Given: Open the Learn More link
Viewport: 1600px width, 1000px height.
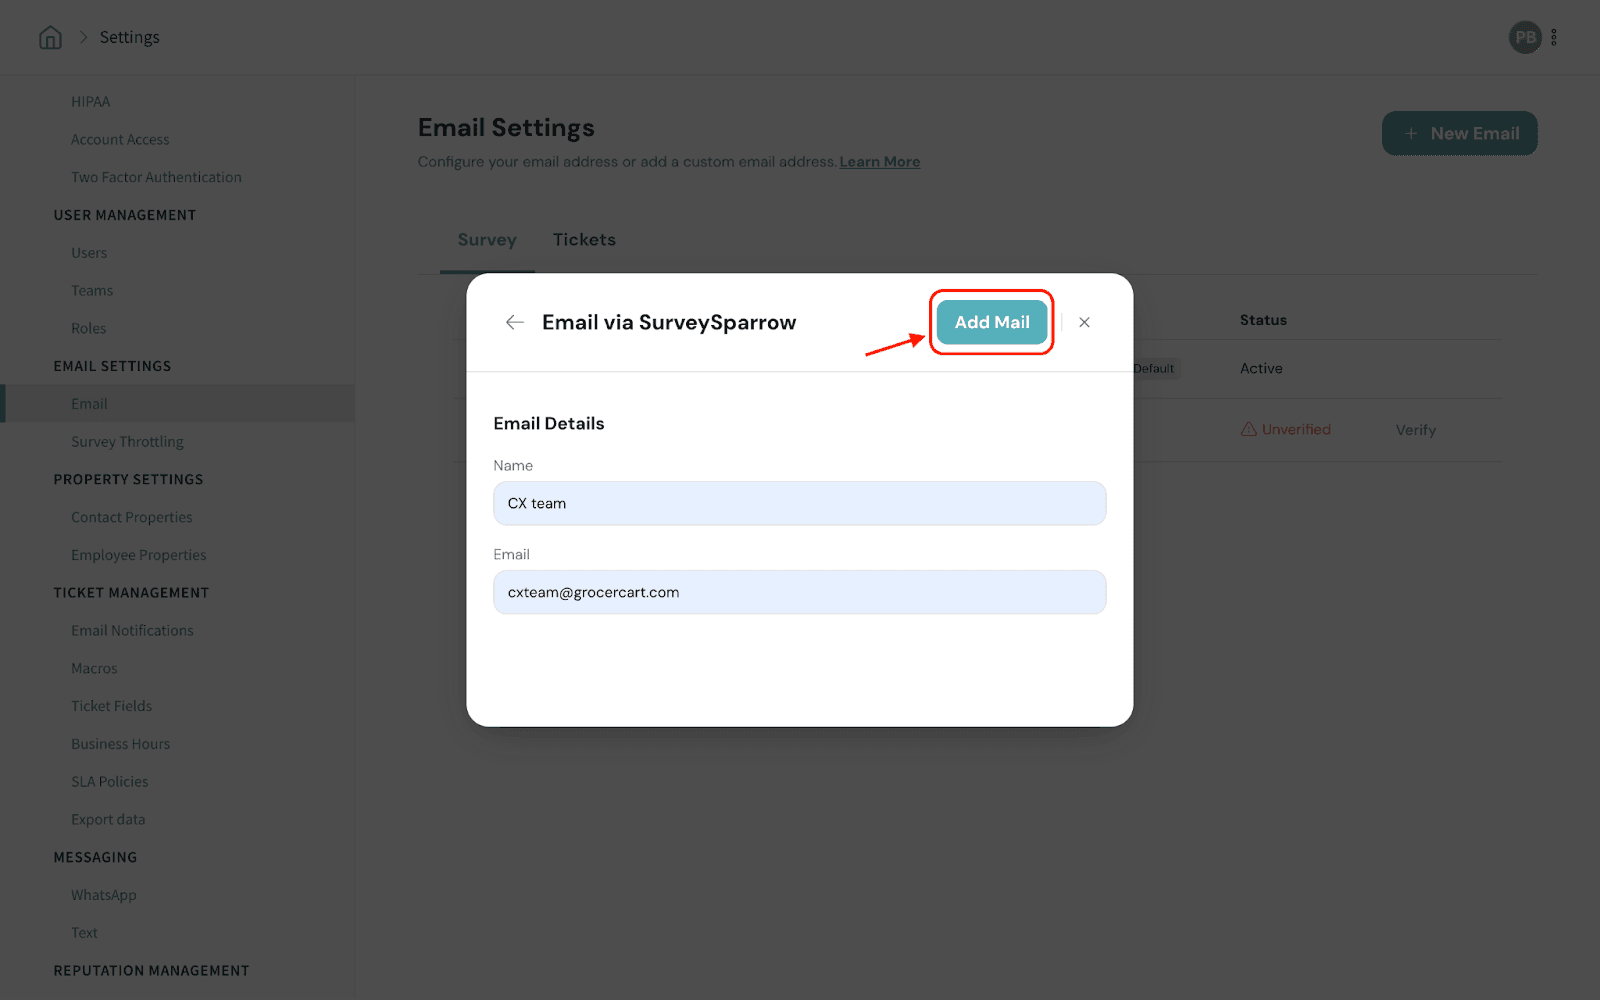Looking at the screenshot, I should click(879, 162).
